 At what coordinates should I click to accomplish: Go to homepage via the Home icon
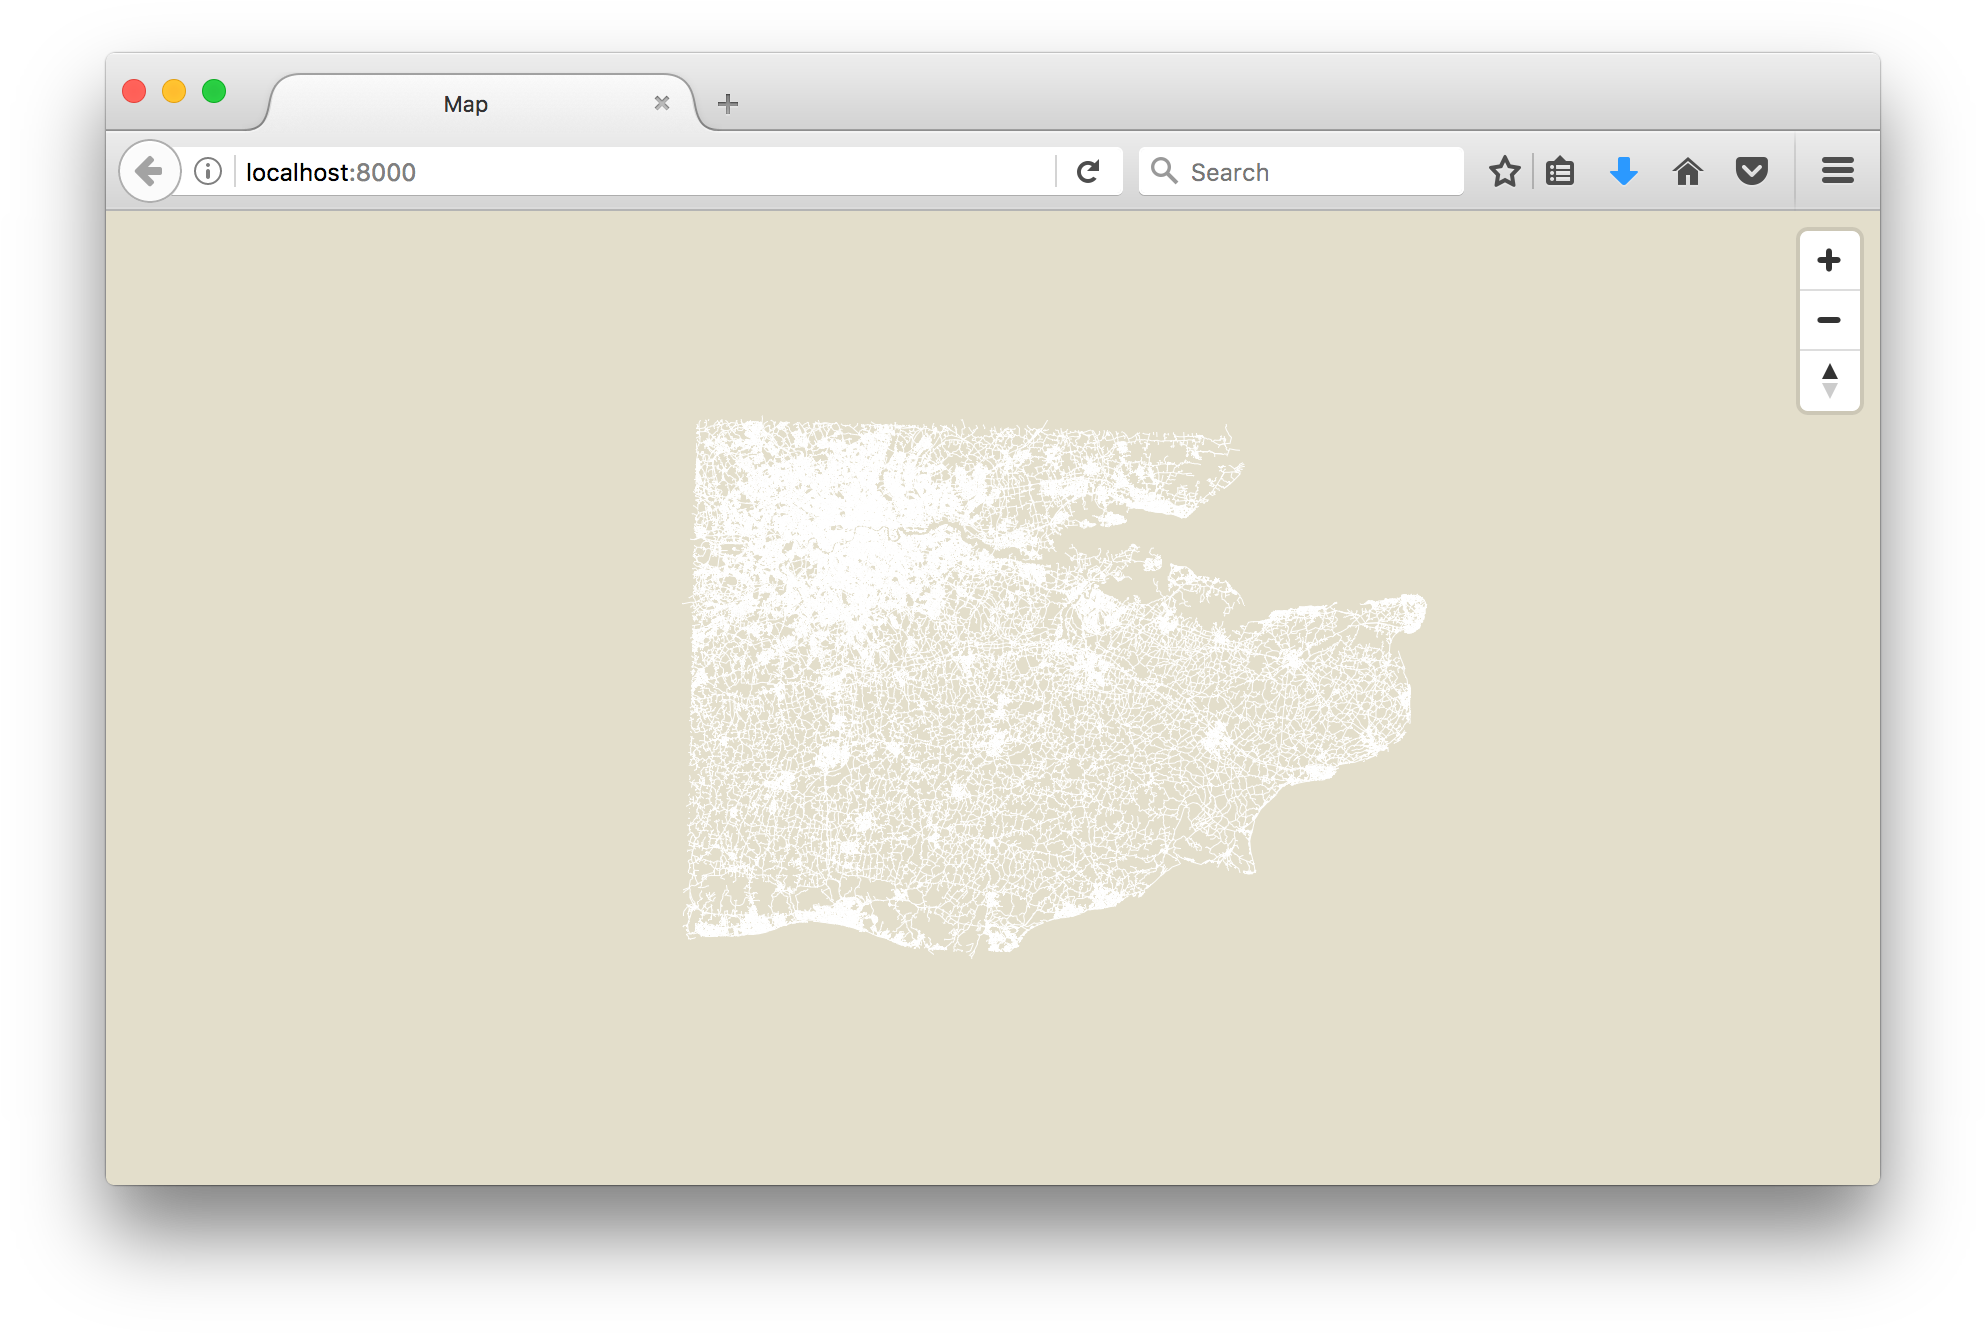point(1688,171)
